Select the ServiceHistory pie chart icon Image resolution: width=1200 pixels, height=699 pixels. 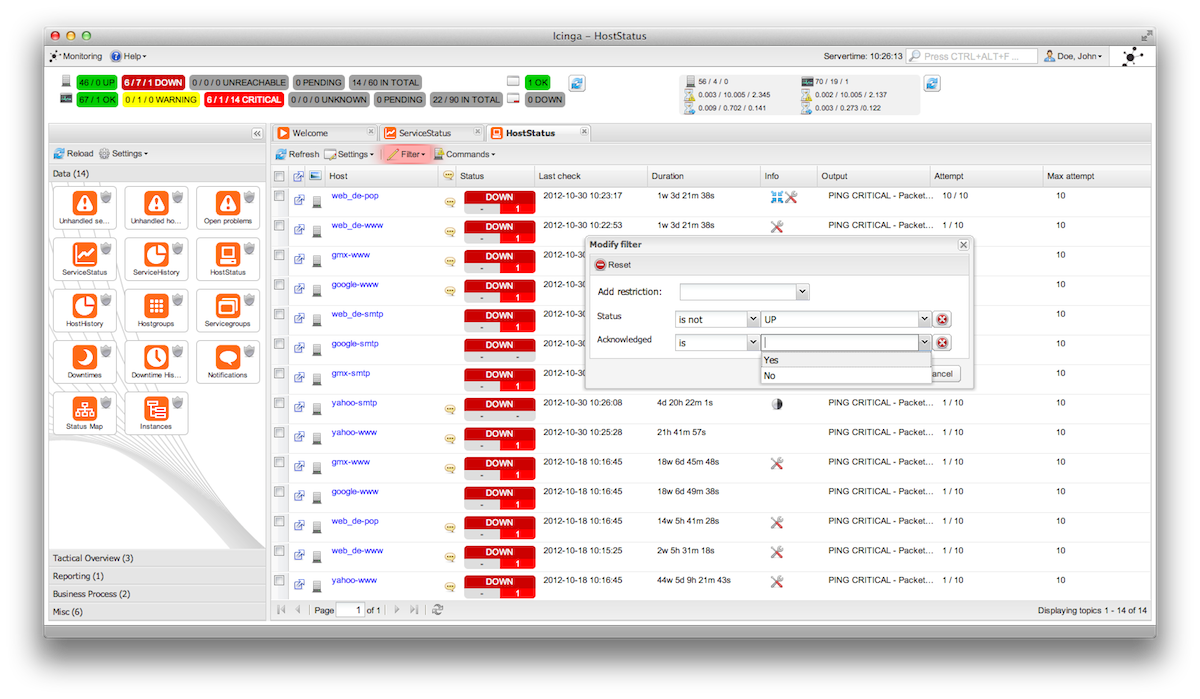[x=155, y=255]
